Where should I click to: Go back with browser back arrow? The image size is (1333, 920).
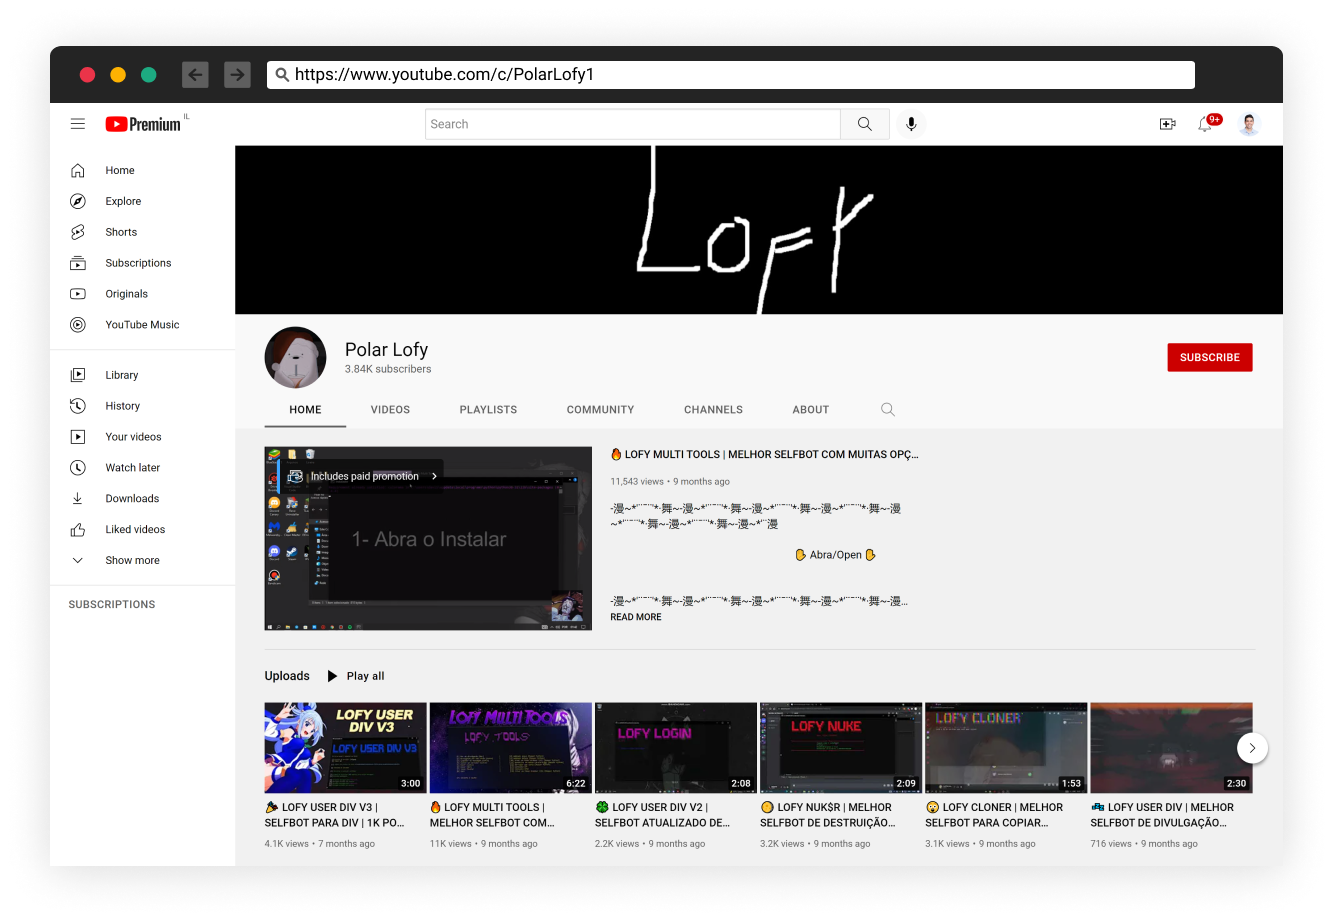[x=195, y=74]
